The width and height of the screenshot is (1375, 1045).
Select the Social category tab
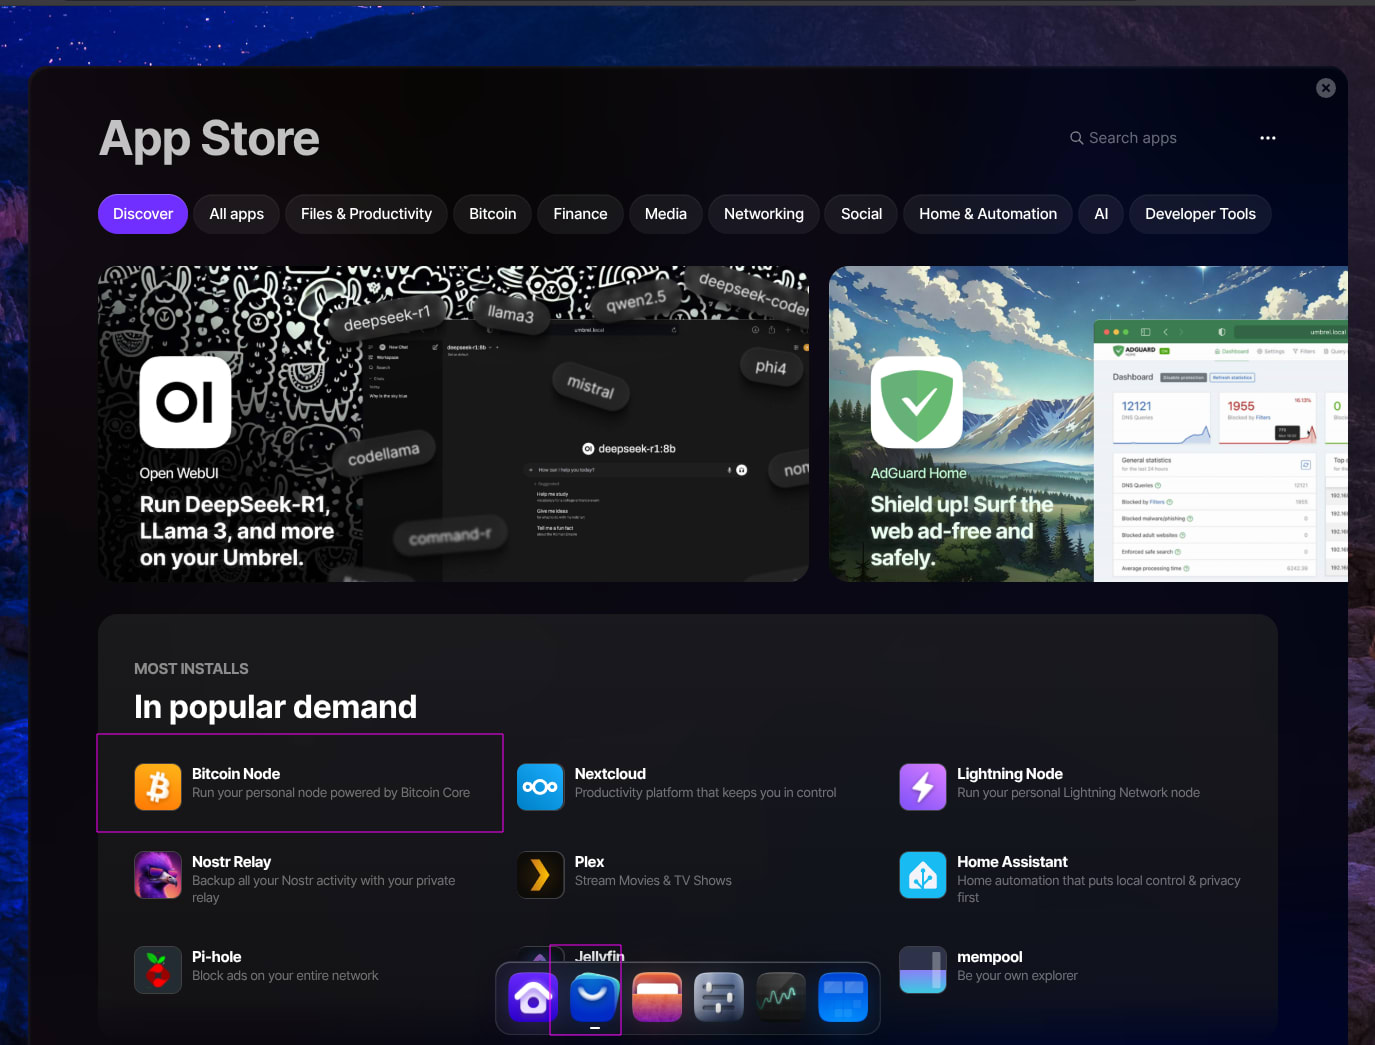862,214
